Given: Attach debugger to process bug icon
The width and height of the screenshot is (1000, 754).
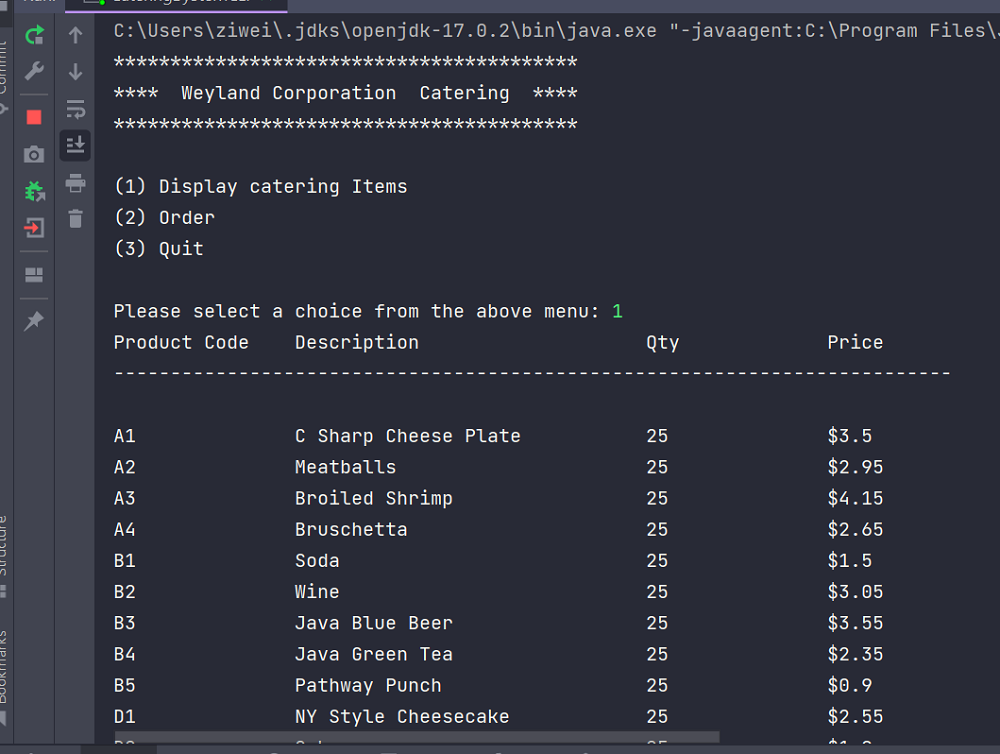Looking at the screenshot, I should click(34, 191).
